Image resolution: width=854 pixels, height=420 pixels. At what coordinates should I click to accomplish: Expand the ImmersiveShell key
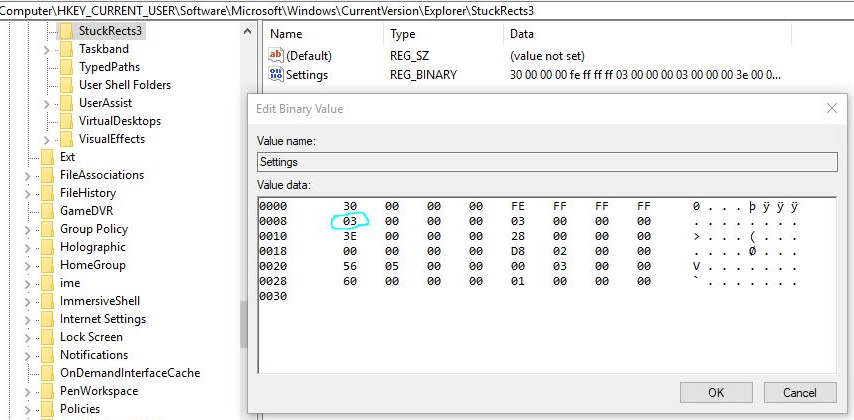click(27, 301)
